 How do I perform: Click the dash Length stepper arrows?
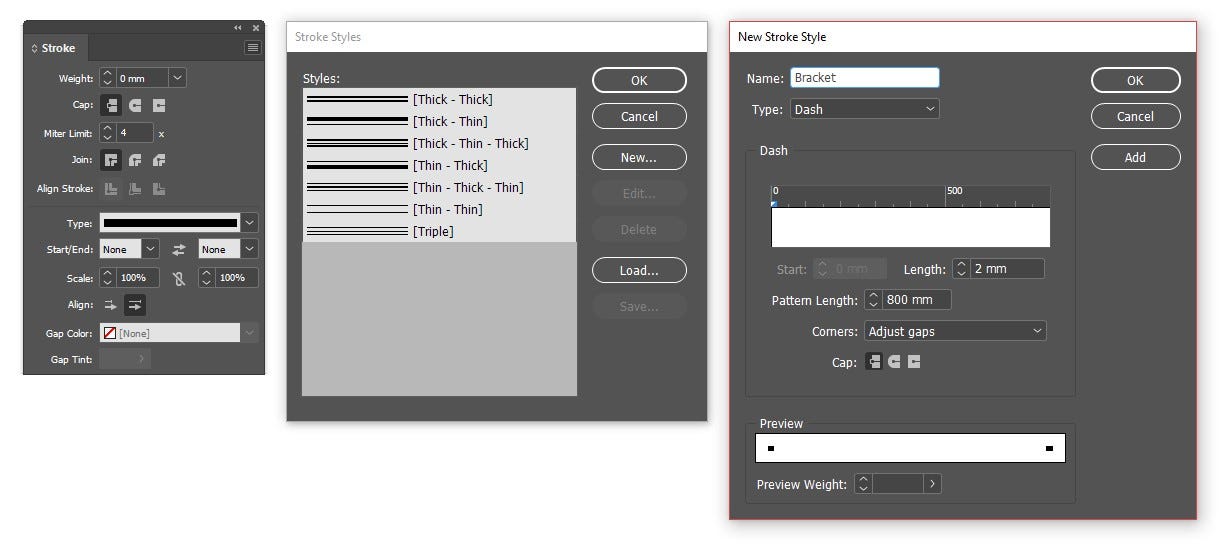(x=961, y=269)
